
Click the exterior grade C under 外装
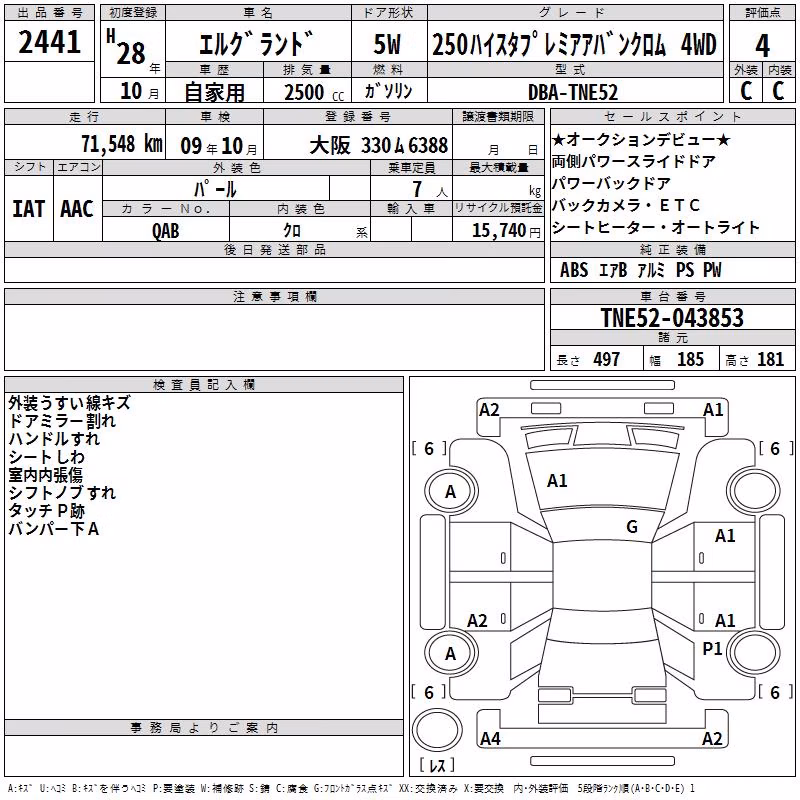[746, 91]
